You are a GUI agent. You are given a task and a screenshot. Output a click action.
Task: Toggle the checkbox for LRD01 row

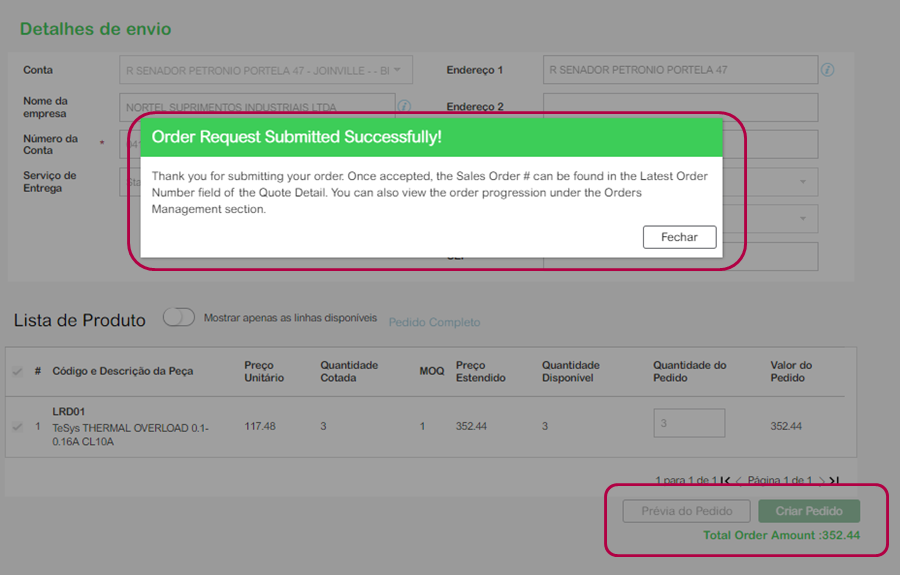(x=17, y=426)
